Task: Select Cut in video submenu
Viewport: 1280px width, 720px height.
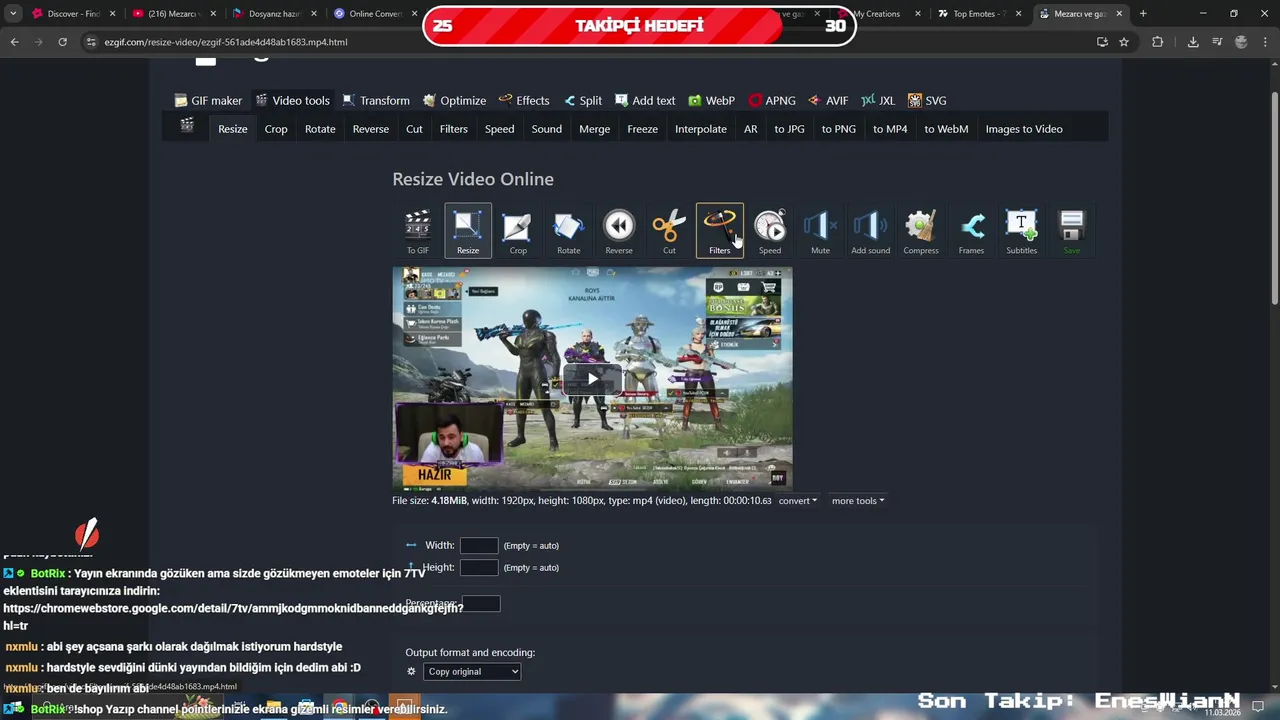Action: (414, 129)
